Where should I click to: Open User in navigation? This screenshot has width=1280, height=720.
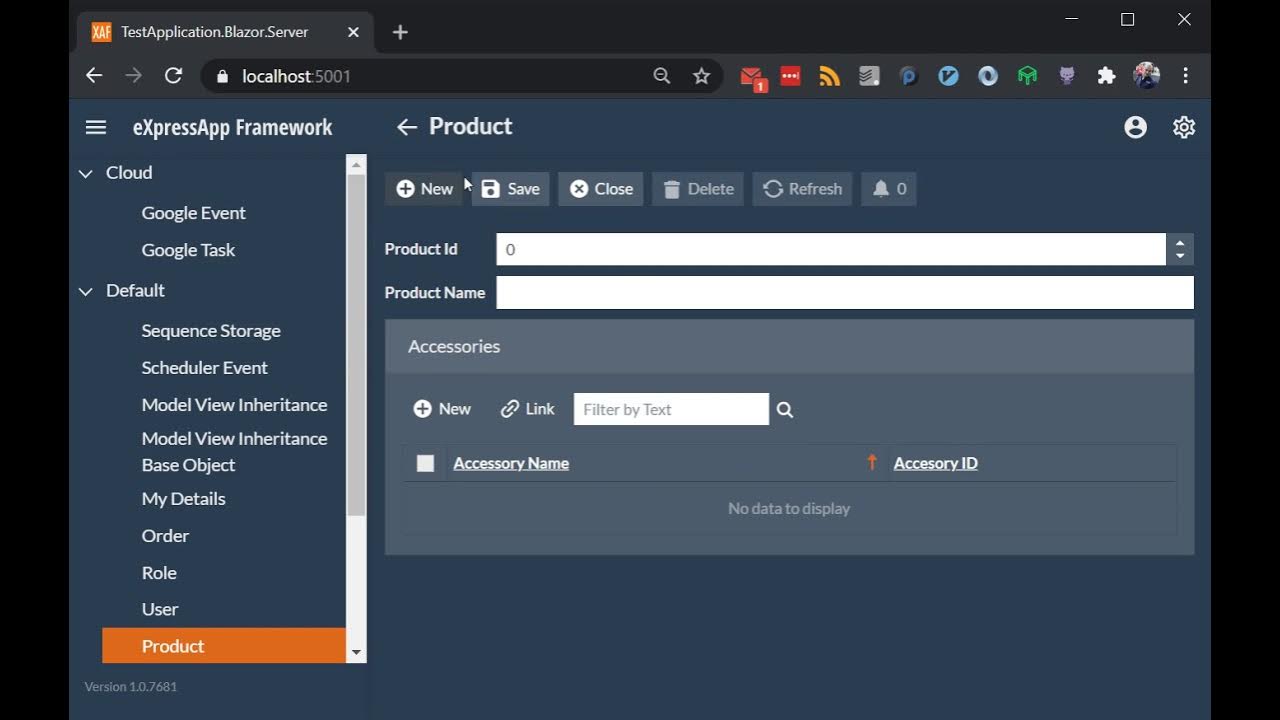pyautogui.click(x=160, y=609)
